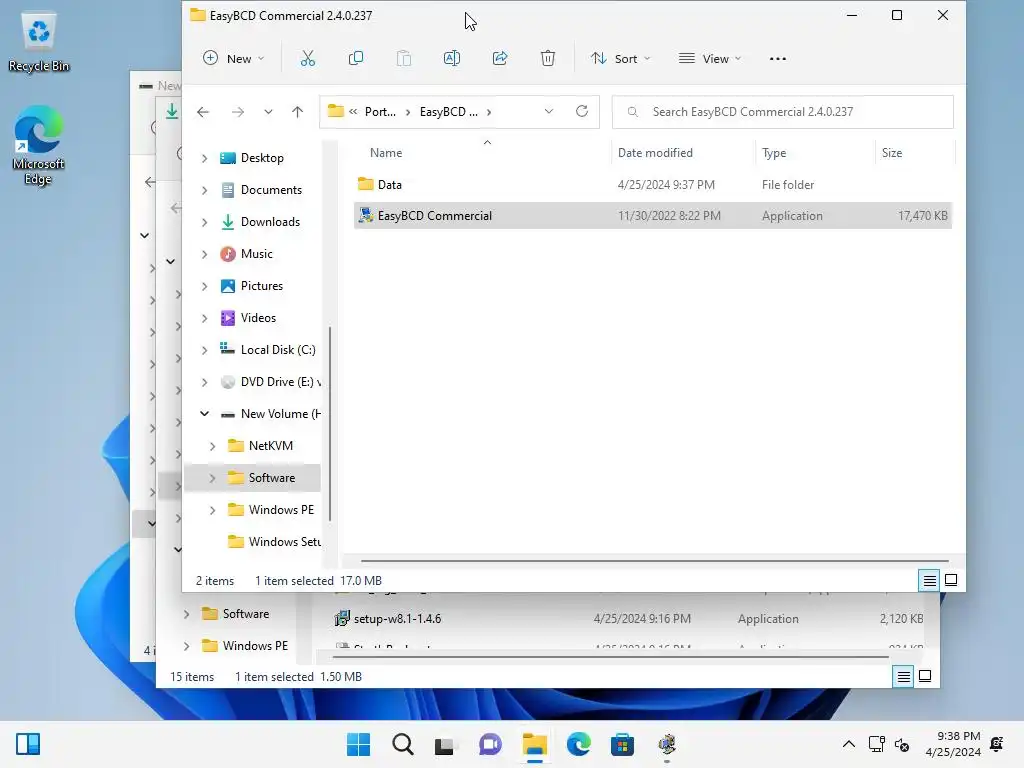Switch to large thumbnails view icon

tap(952, 581)
